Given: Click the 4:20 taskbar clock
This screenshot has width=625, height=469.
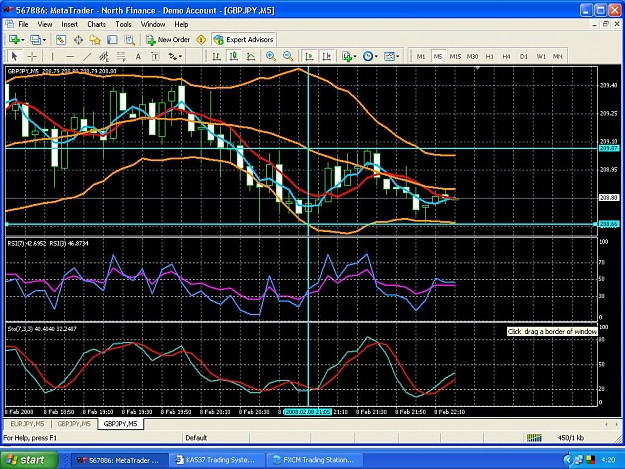Looking at the screenshot, I should pos(608,460).
